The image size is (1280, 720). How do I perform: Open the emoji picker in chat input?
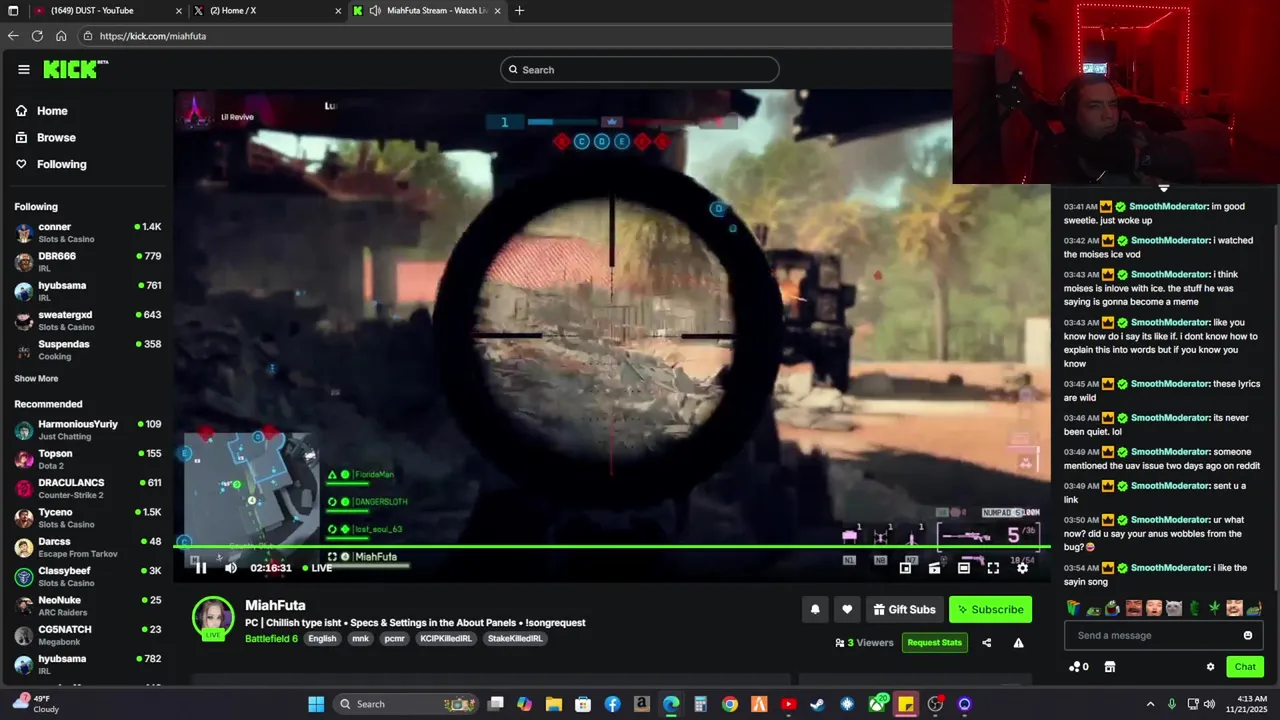pyautogui.click(x=1248, y=635)
